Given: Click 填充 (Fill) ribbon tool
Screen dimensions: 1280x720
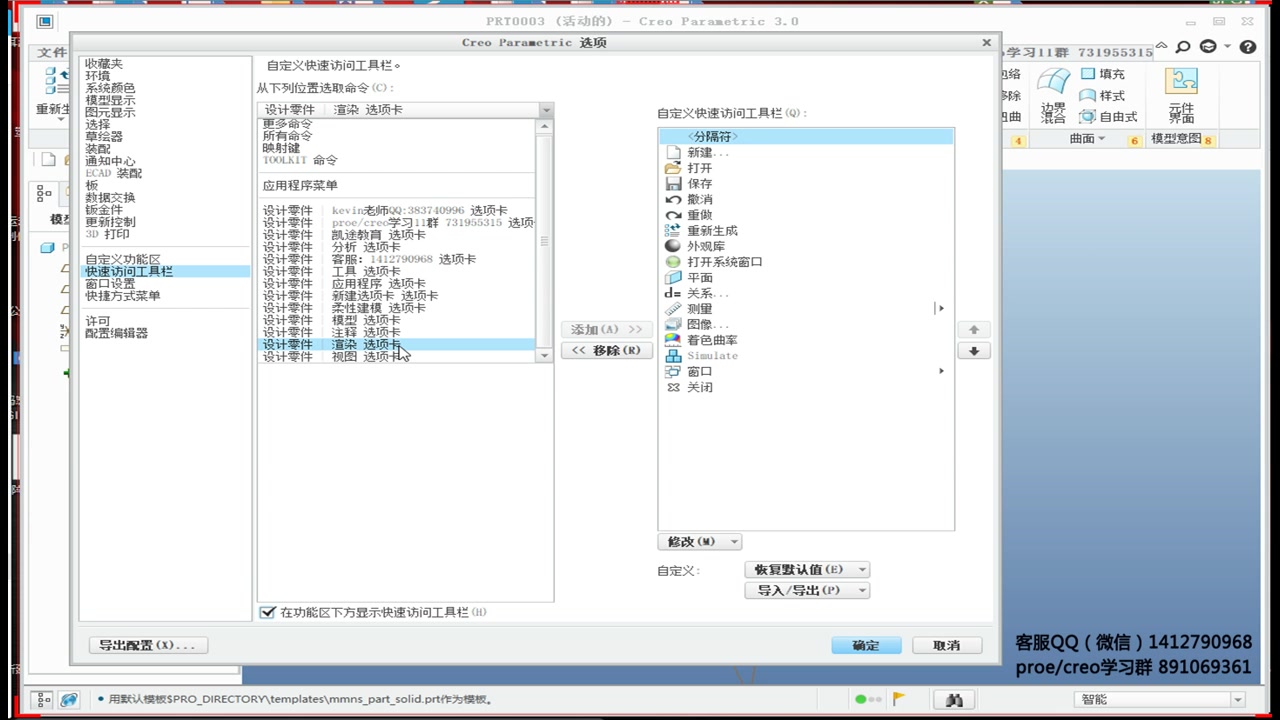Looking at the screenshot, I should click(1102, 74).
